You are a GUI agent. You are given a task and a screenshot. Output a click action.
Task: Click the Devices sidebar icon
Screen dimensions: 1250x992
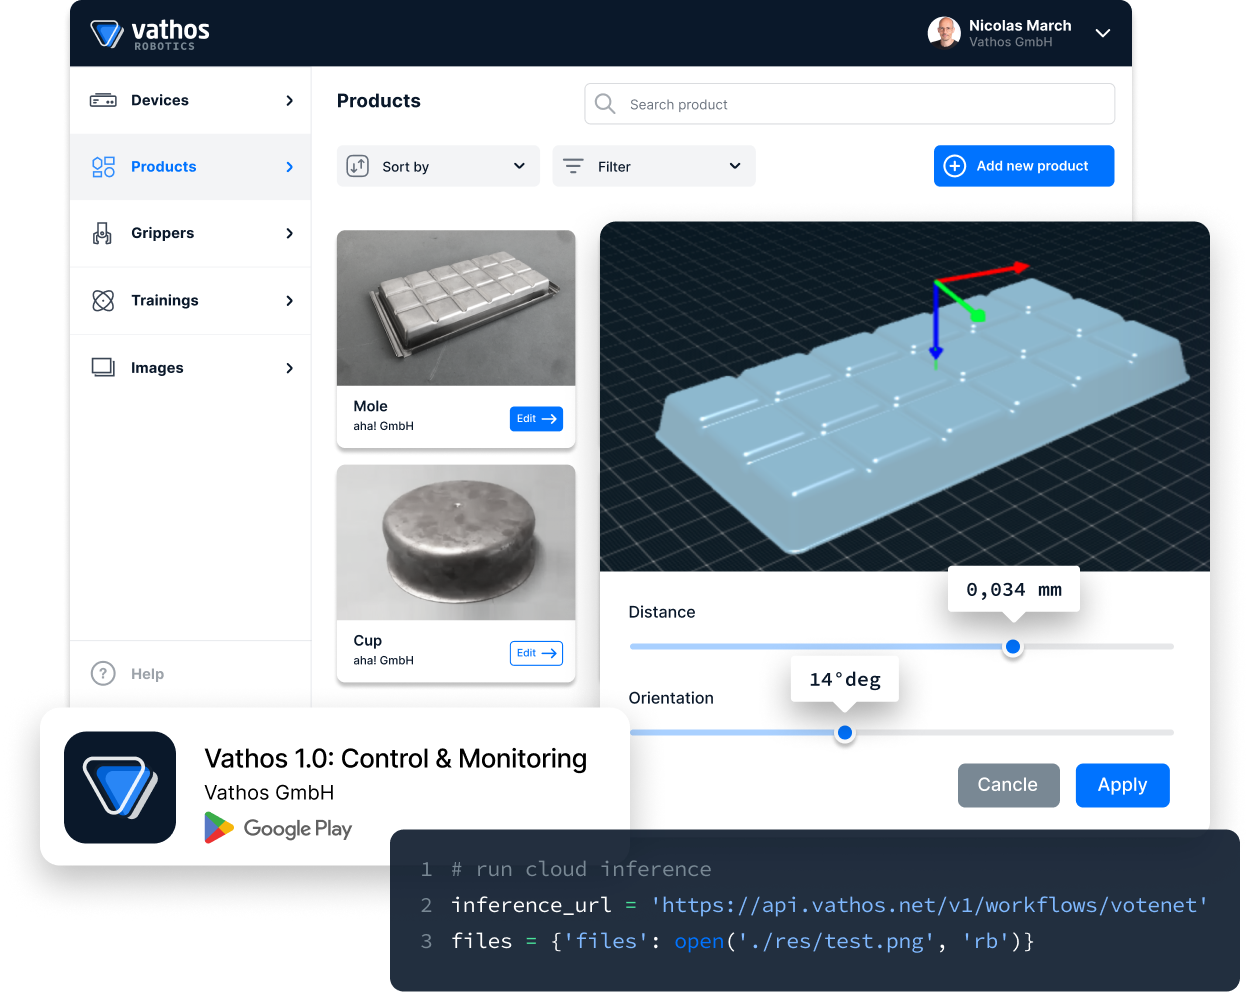pos(103,100)
